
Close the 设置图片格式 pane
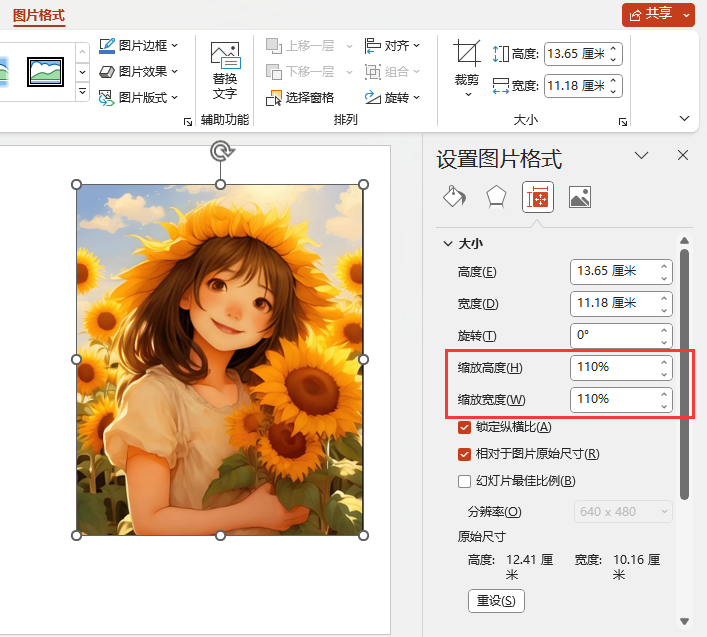tap(683, 156)
